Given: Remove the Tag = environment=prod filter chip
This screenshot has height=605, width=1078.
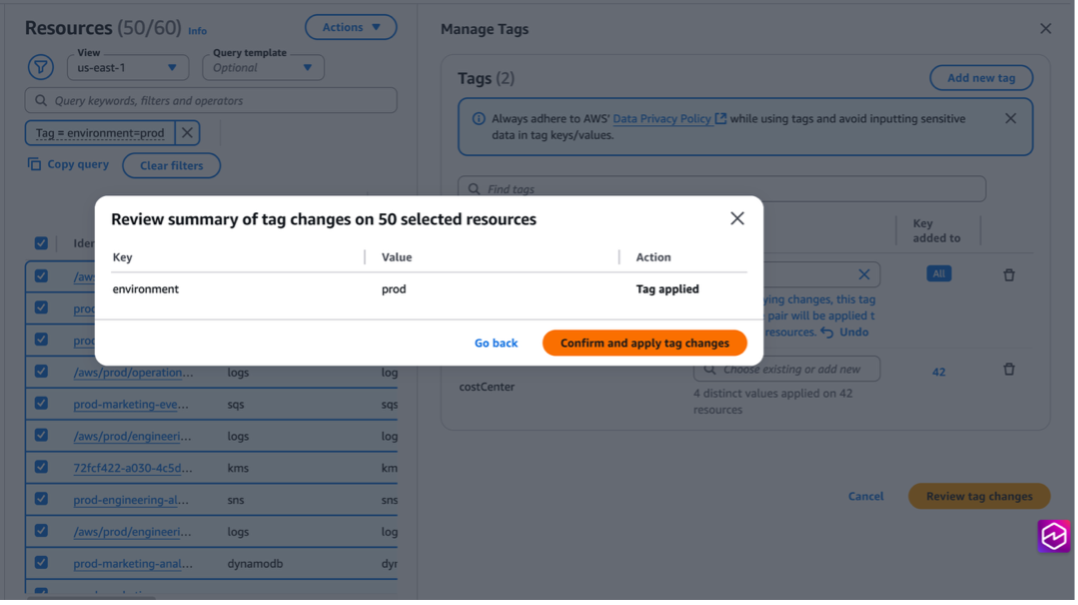Looking at the screenshot, I should [185, 132].
